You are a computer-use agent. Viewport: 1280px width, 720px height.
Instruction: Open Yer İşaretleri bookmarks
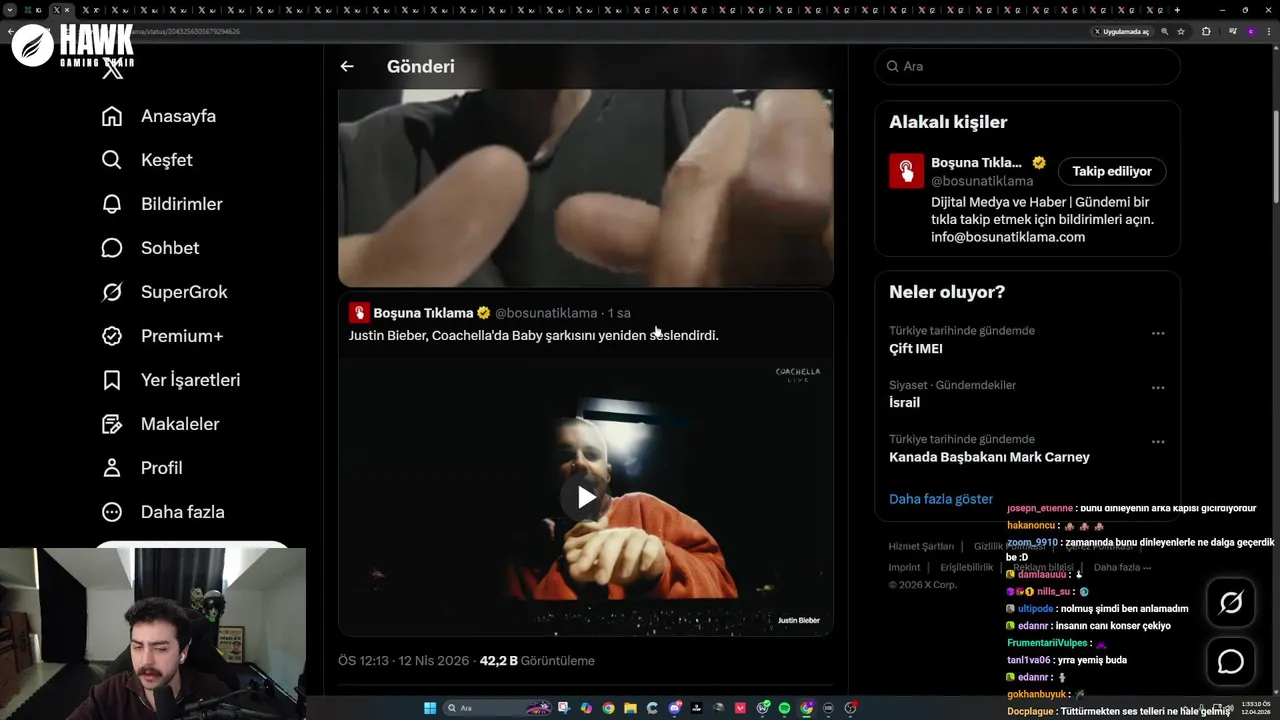171,380
